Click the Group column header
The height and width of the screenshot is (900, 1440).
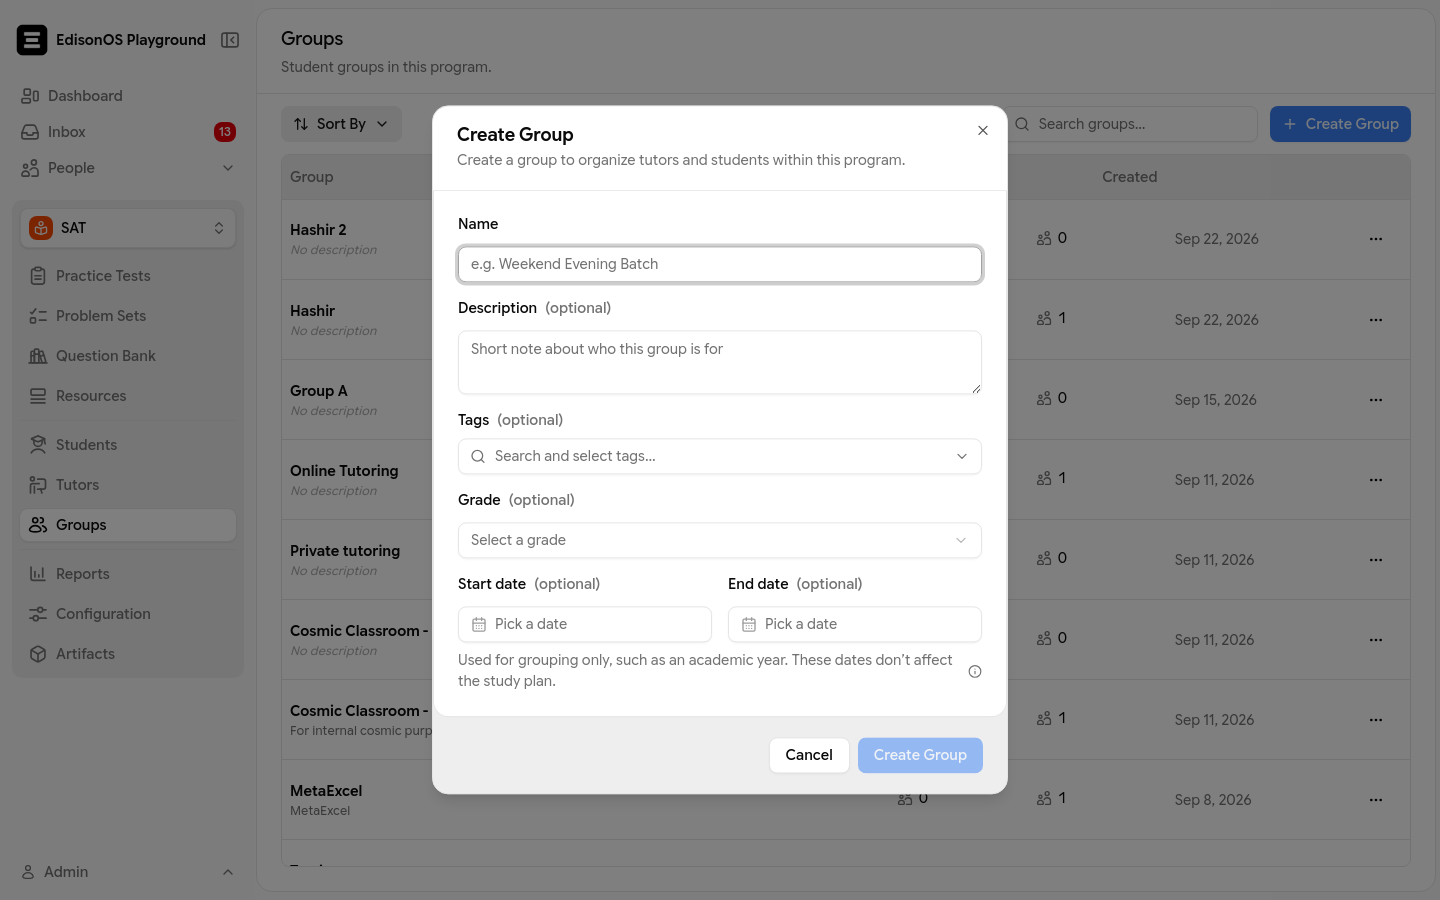[312, 177]
